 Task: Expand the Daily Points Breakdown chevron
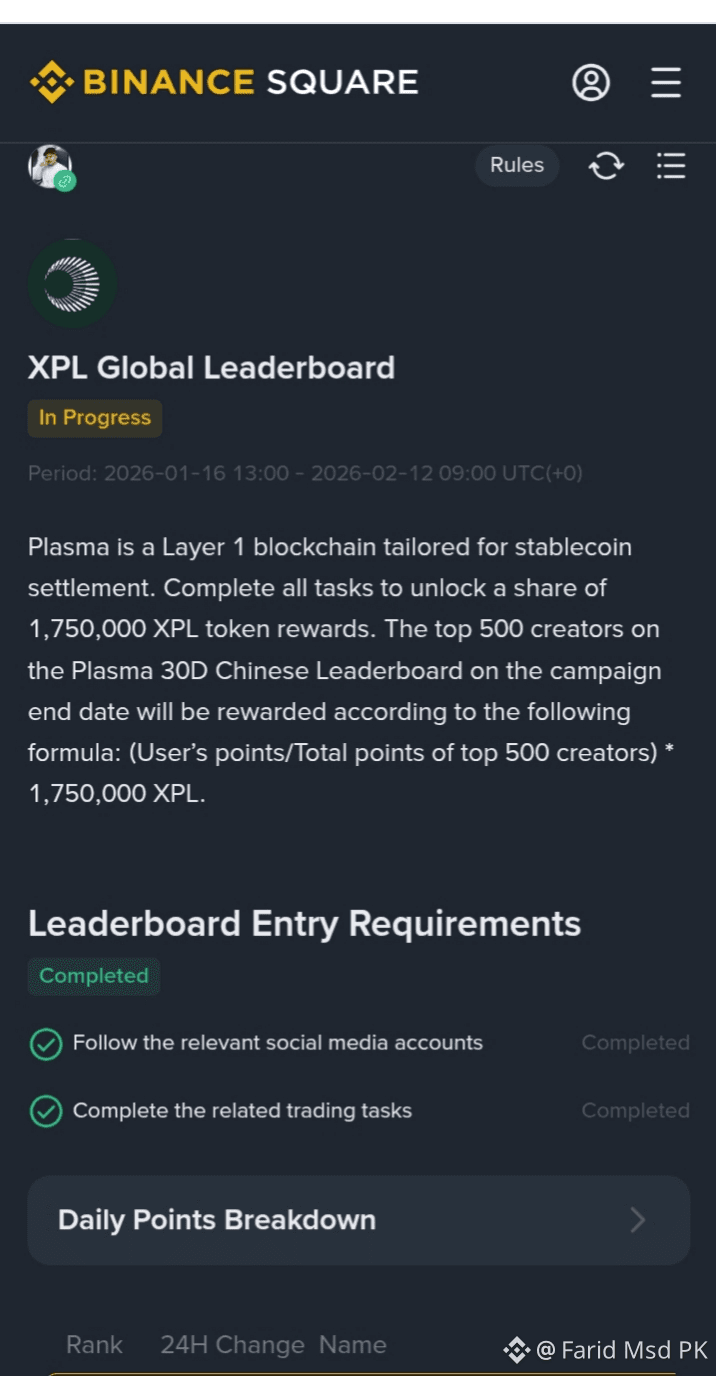638,1220
